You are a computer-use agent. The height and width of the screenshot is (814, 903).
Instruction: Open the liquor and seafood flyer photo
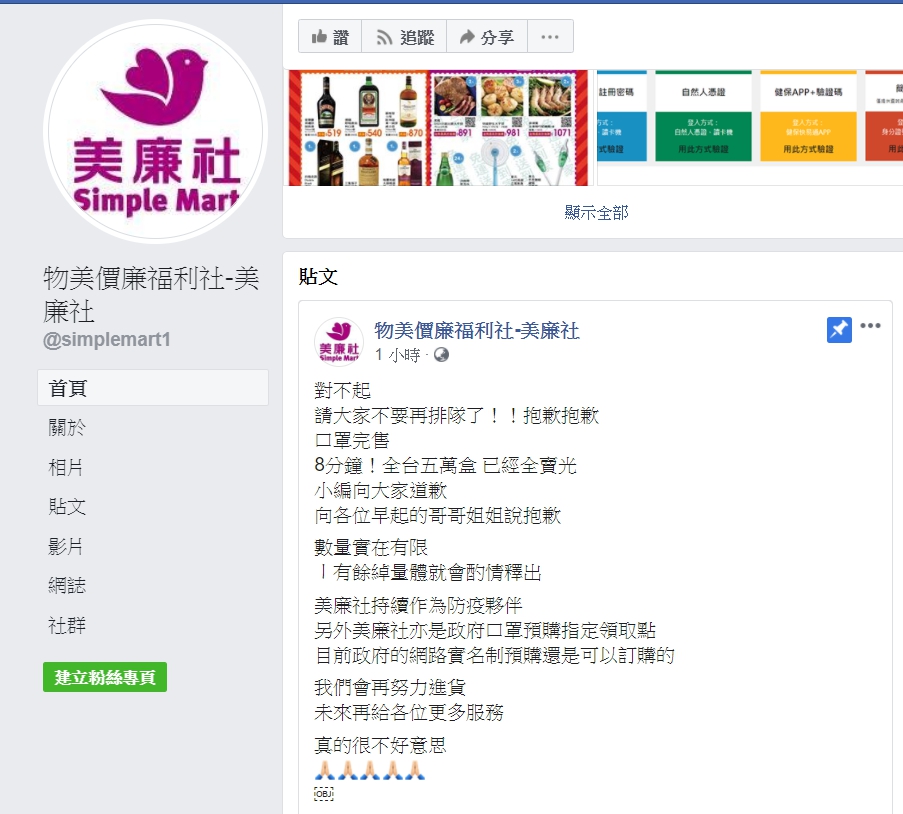(438, 128)
